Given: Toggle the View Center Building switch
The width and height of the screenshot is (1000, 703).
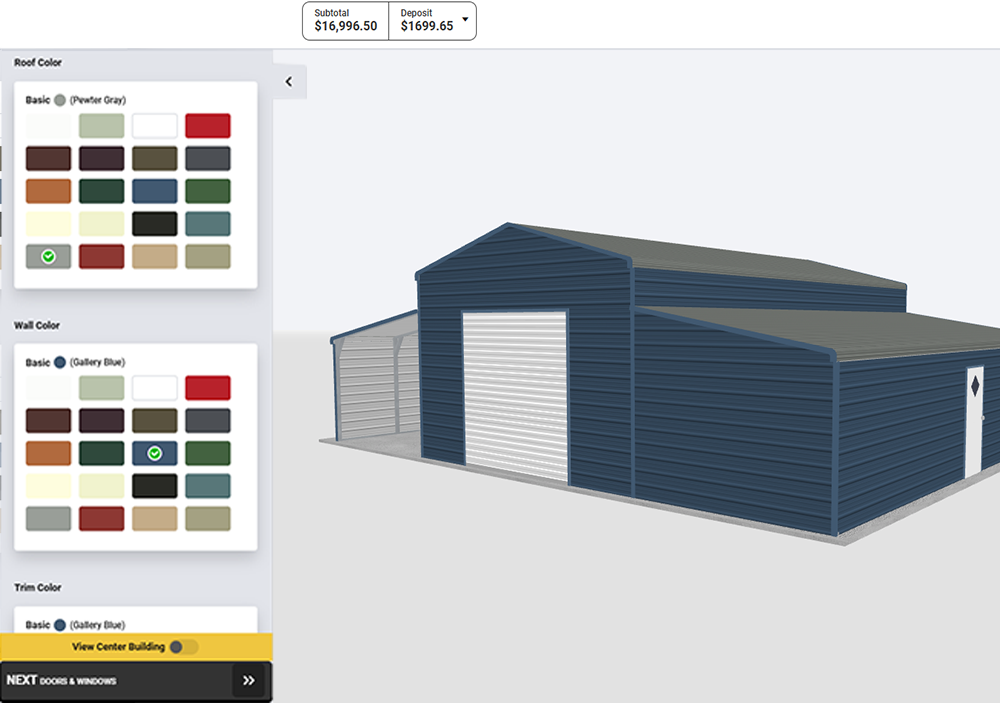Looking at the screenshot, I should point(183,647).
